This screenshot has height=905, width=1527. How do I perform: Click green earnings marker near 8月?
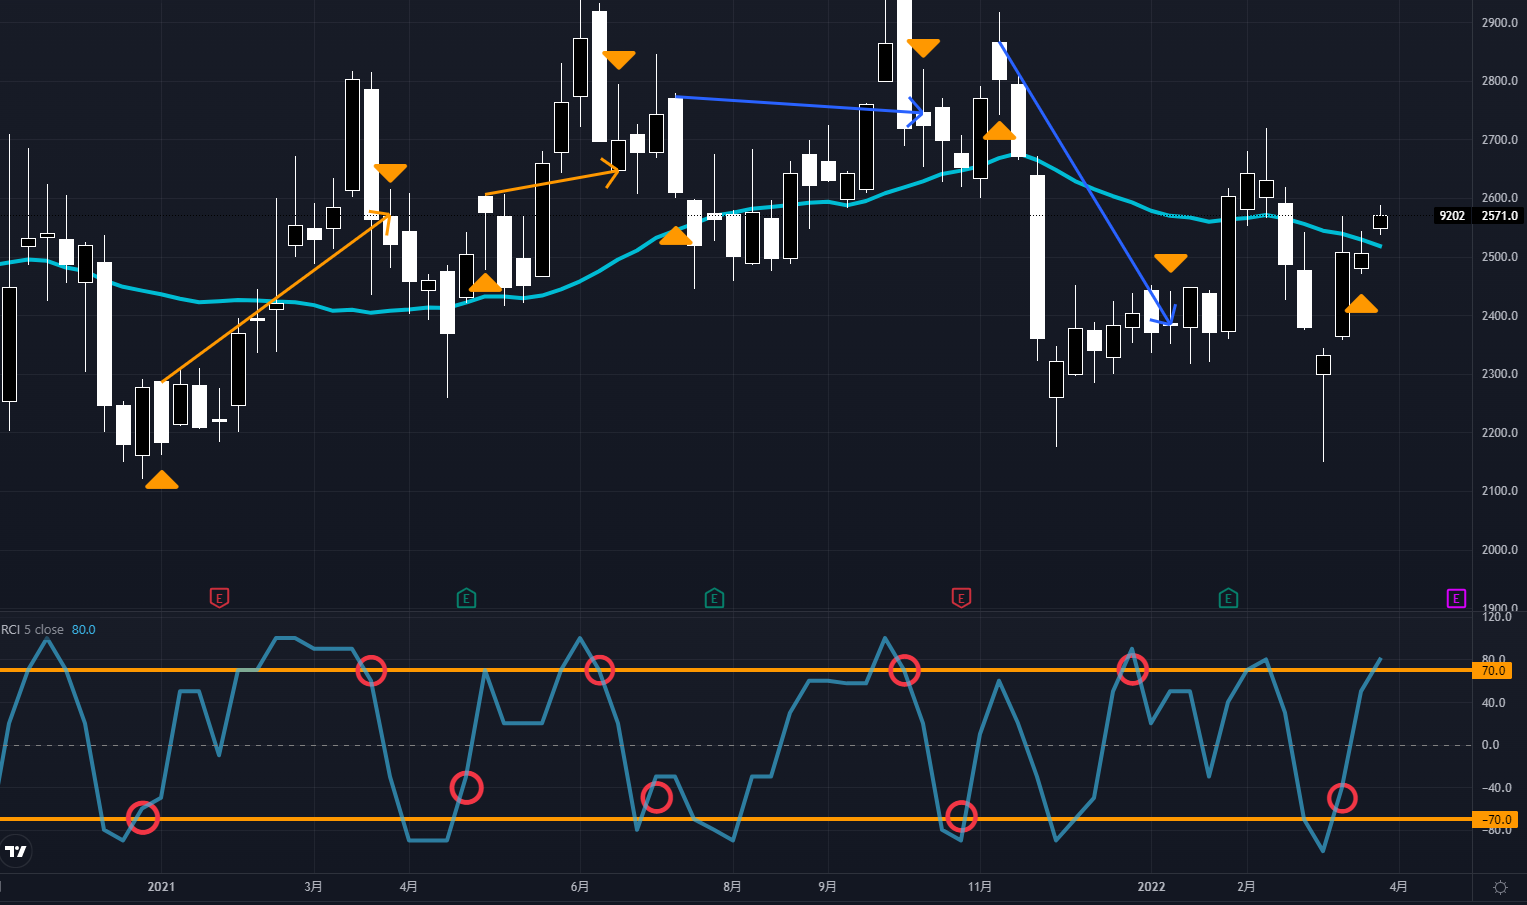(x=713, y=599)
